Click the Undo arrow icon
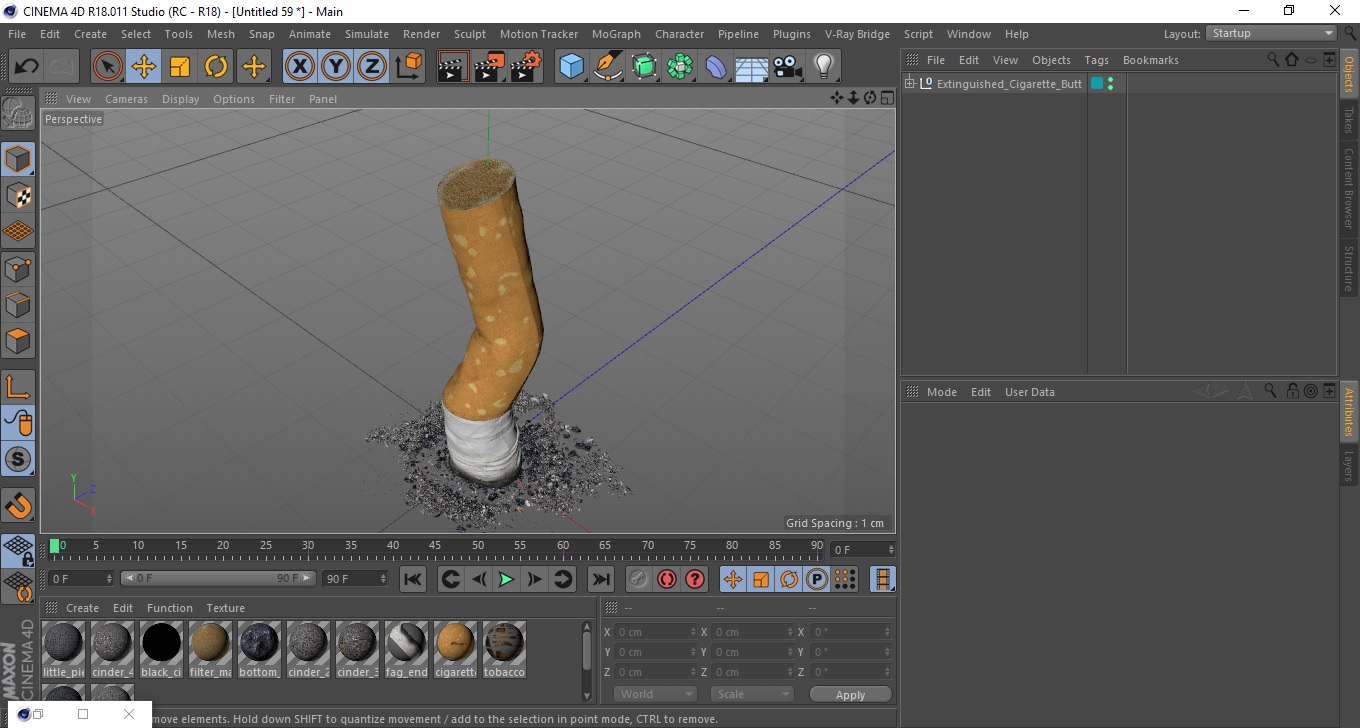Viewport: 1360px width, 728px height. 26,67
